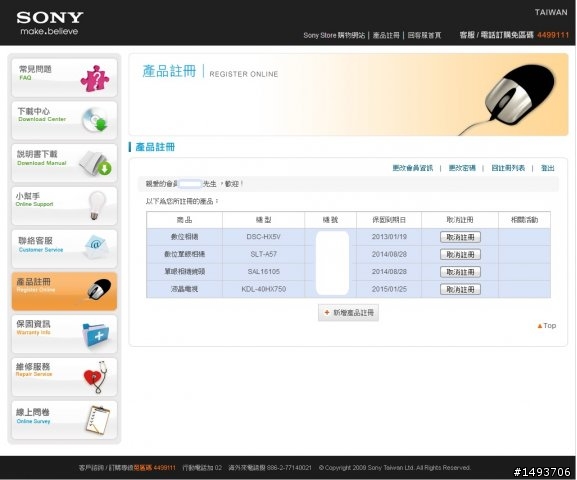The image size is (577, 480).
Task: Open the 下載中心 Download Center item
Action: tap(64, 120)
